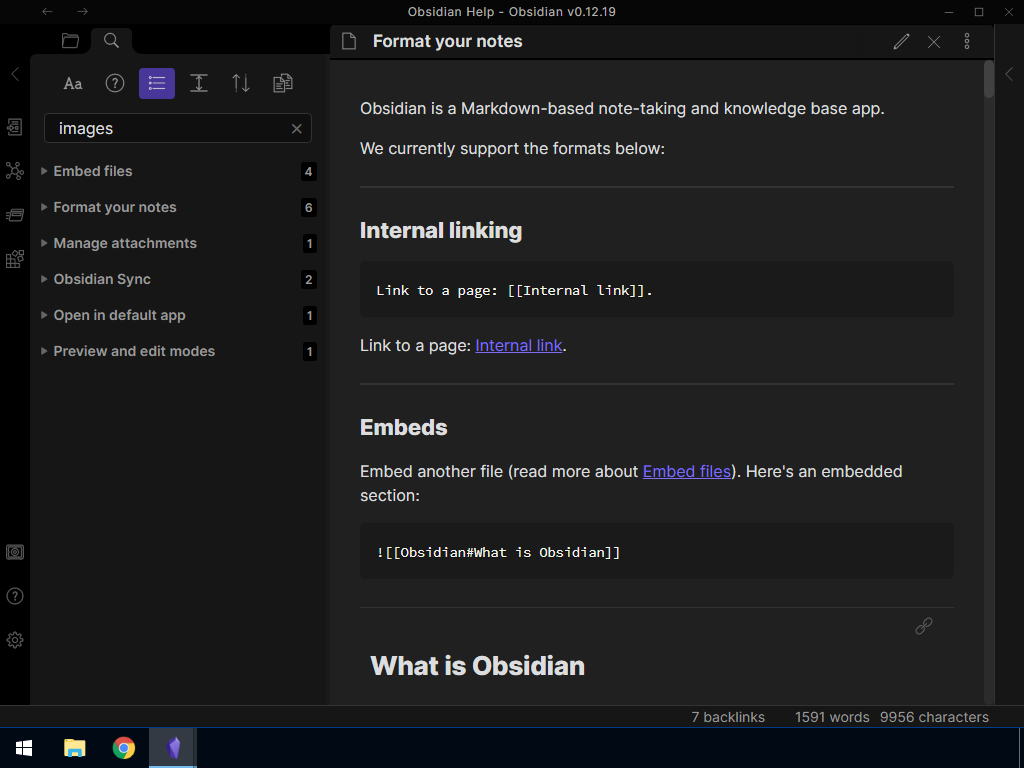Switch to the search tab

click(x=112, y=40)
